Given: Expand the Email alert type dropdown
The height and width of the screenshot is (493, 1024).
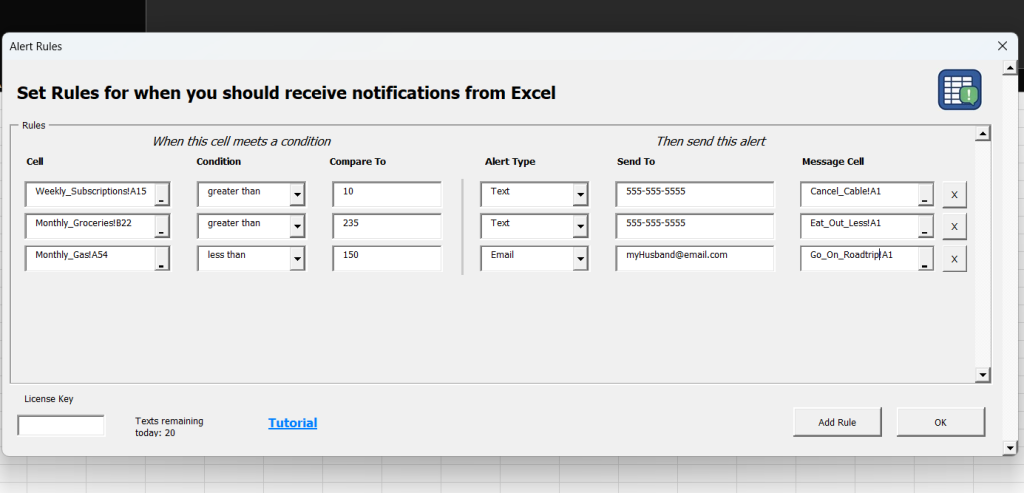Looking at the screenshot, I should pyautogui.click(x=580, y=260).
